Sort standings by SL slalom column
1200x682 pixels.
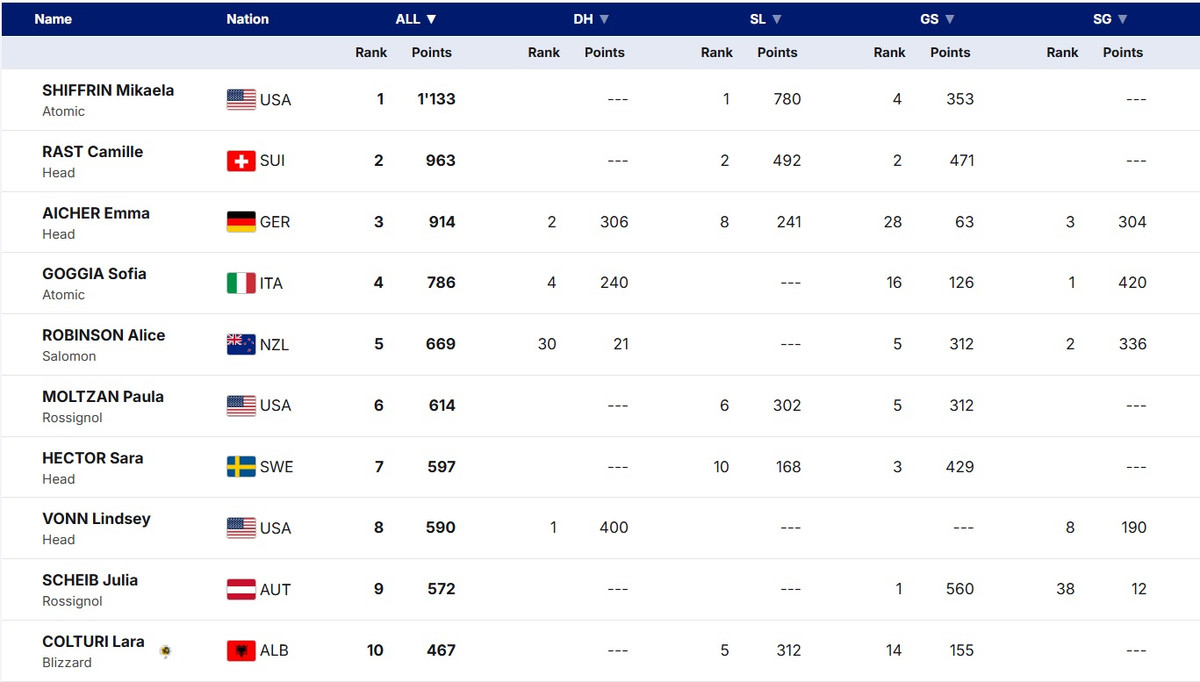click(777, 19)
